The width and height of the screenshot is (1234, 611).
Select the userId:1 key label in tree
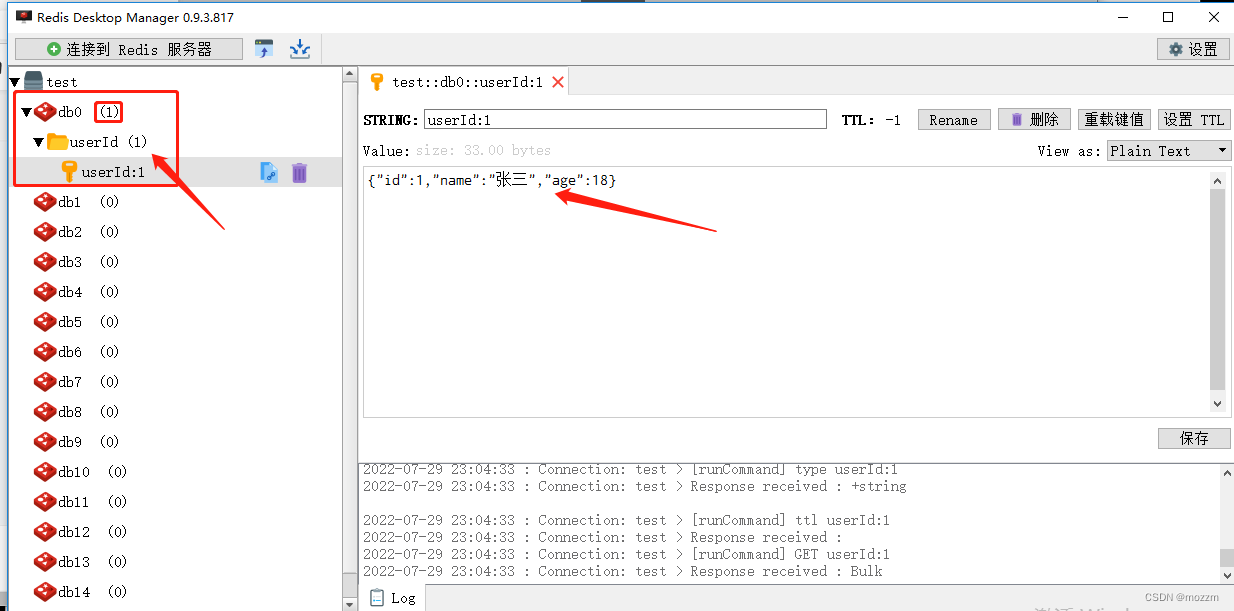coord(113,172)
